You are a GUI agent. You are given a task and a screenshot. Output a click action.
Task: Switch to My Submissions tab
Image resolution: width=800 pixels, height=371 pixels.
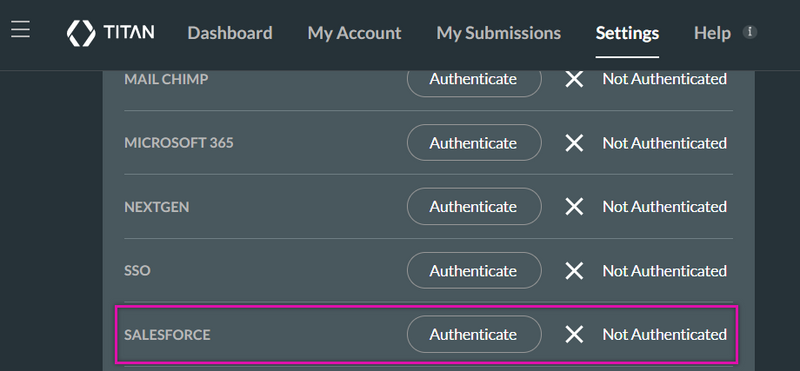[498, 33]
